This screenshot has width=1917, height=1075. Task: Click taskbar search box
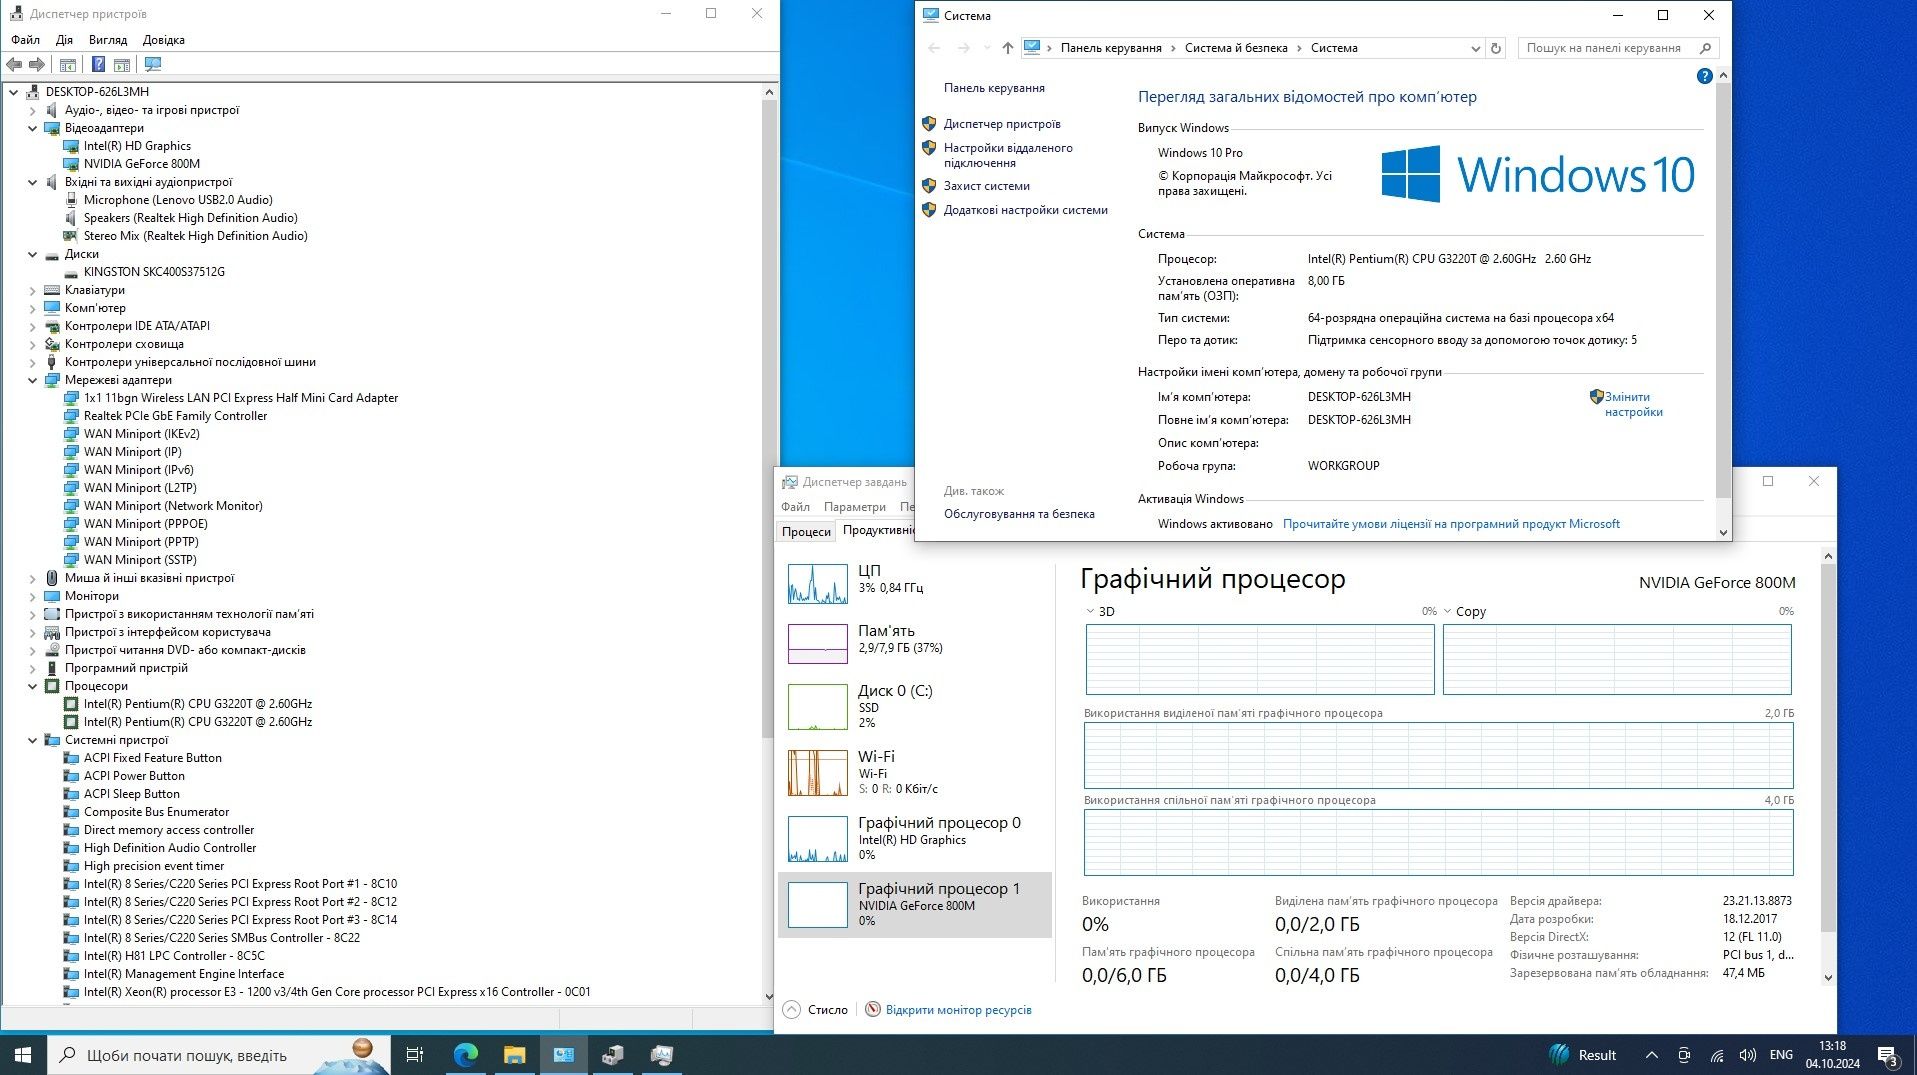pyautogui.click(x=219, y=1055)
